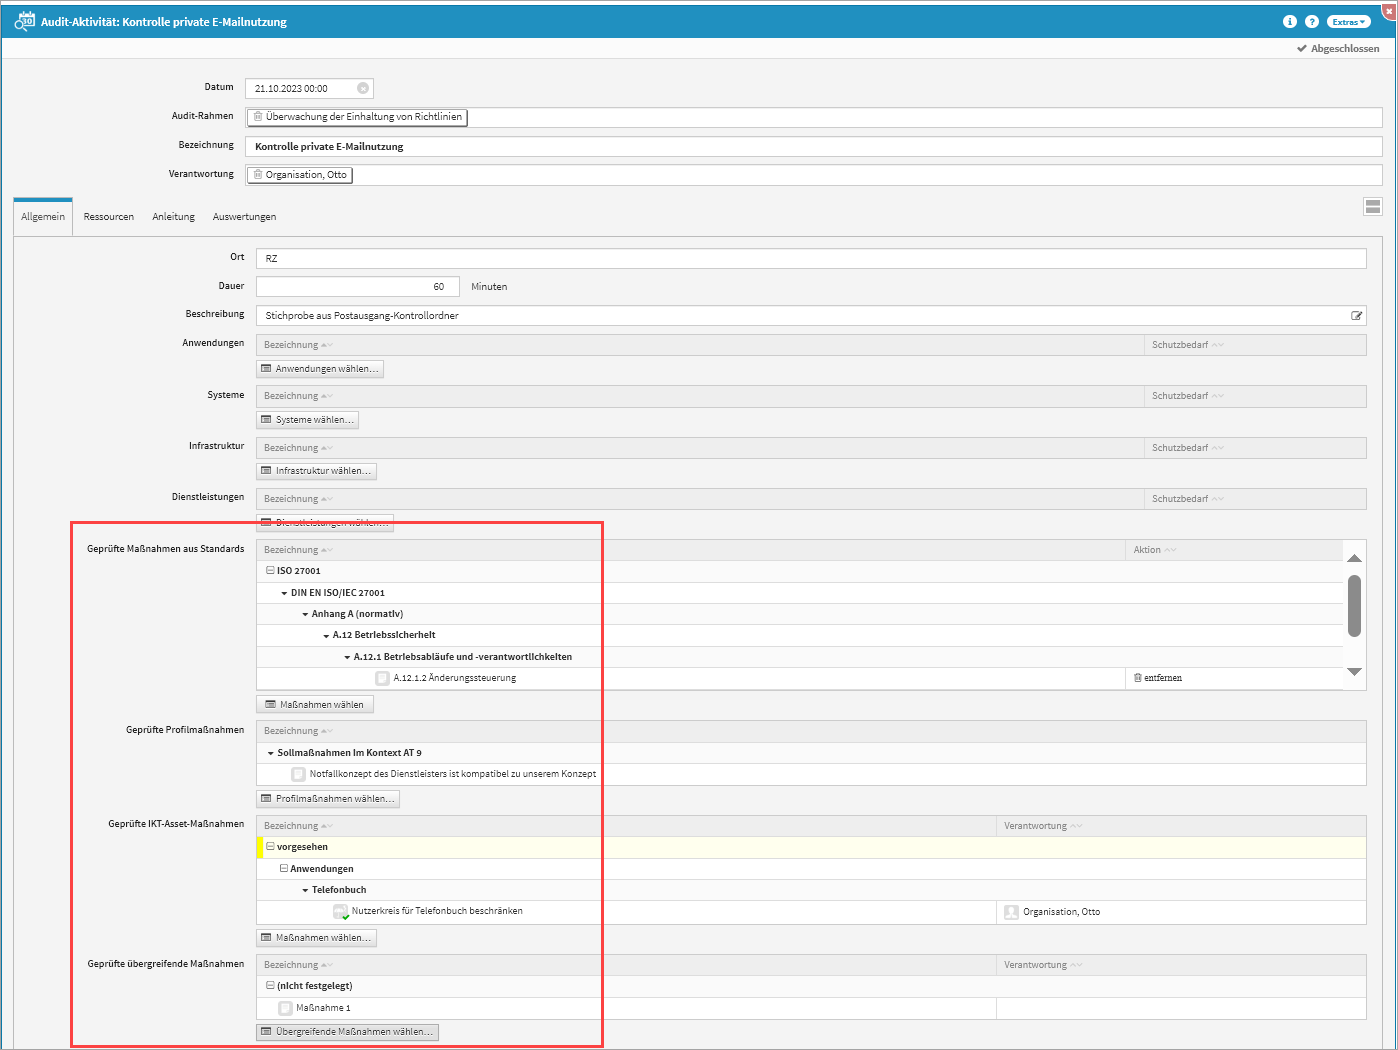
Task: Click the edit icon in Beschreibung field
Action: tap(1357, 316)
